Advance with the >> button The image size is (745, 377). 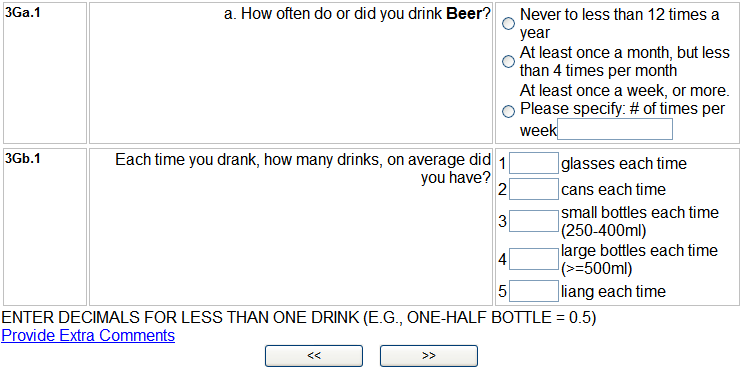429,356
